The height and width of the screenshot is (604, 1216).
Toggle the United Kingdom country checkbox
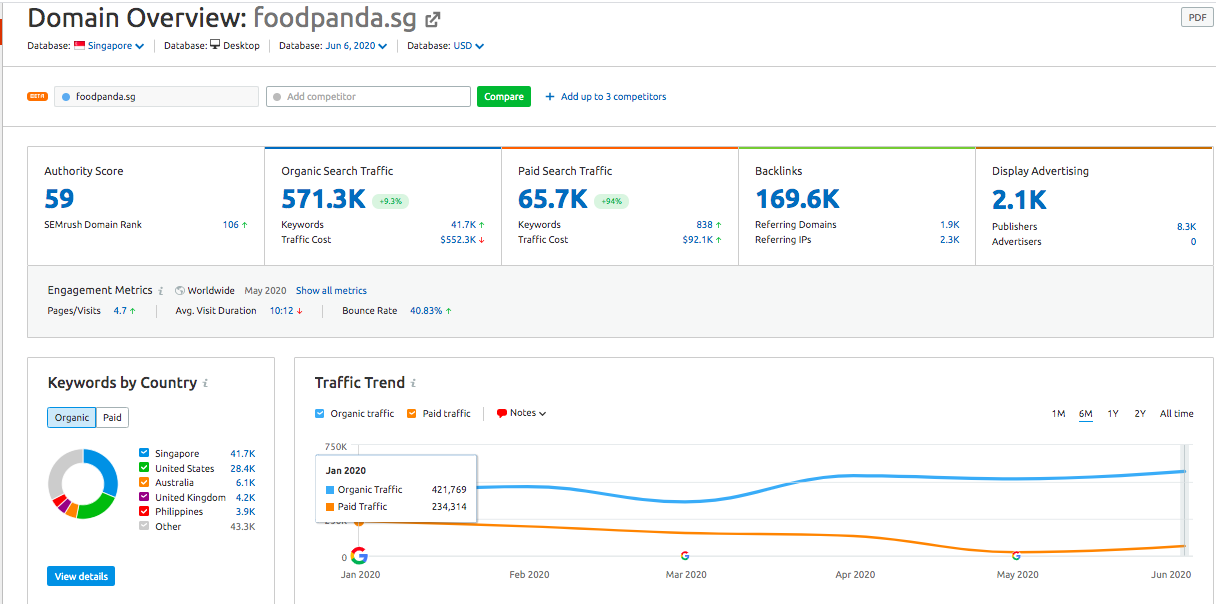pyautogui.click(x=144, y=497)
